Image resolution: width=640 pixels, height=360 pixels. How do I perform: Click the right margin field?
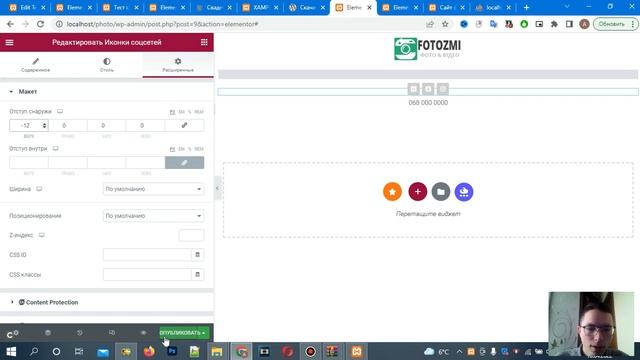(x=68, y=125)
